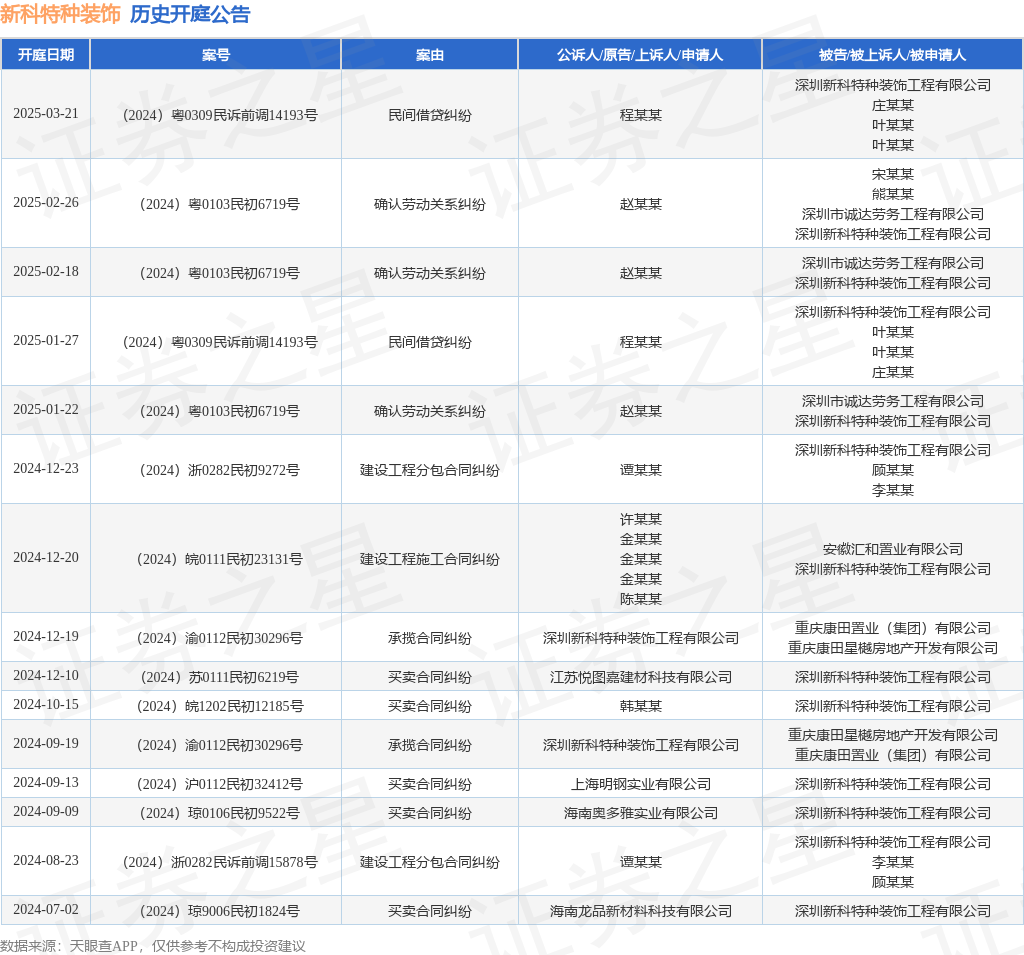1024x955 pixels.
Task: Click '李某某' in the 2024-12-23 row
Action: pyautogui.click(x=893, y=490)
